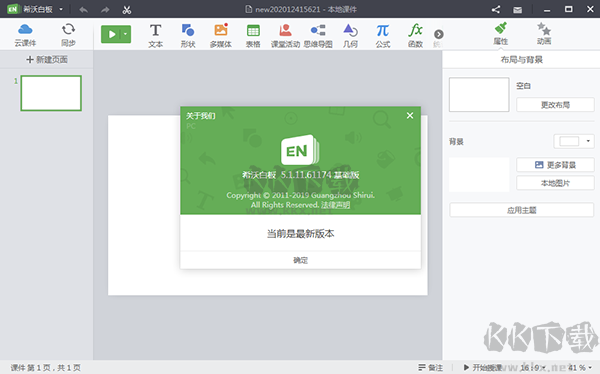
Task: Click the EN app logo in title bar
Action: point(13,9)
